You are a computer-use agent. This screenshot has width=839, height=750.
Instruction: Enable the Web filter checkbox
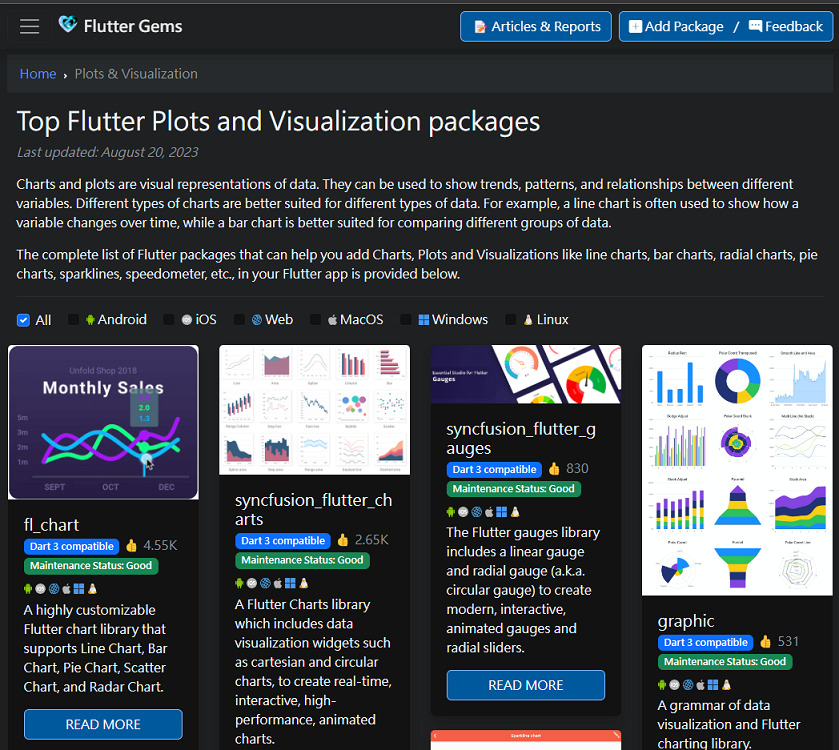[239, 319]
